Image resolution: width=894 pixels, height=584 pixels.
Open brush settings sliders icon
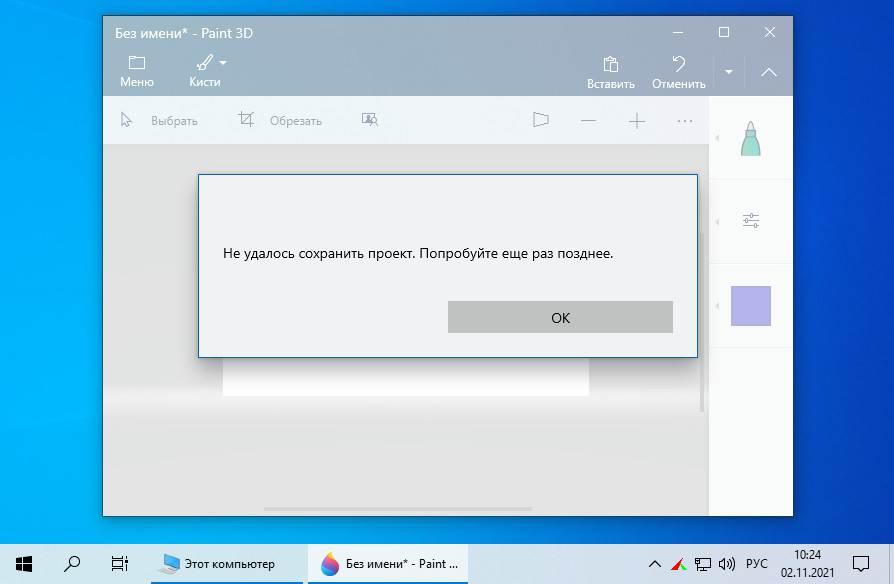click(751, 220)
